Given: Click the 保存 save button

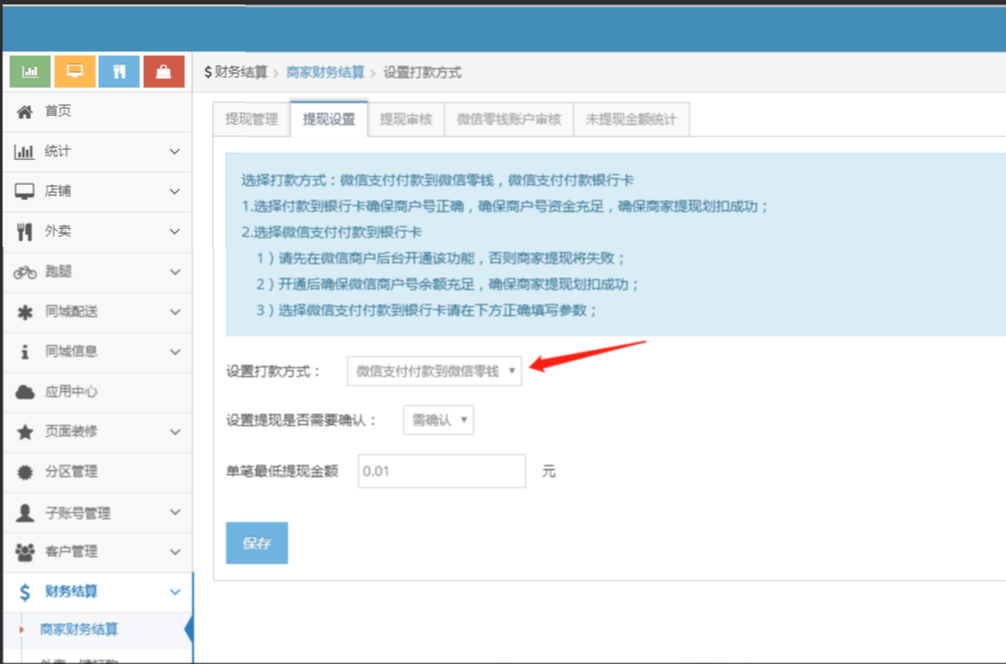Looking at the screenshot, I should point(257,543).
